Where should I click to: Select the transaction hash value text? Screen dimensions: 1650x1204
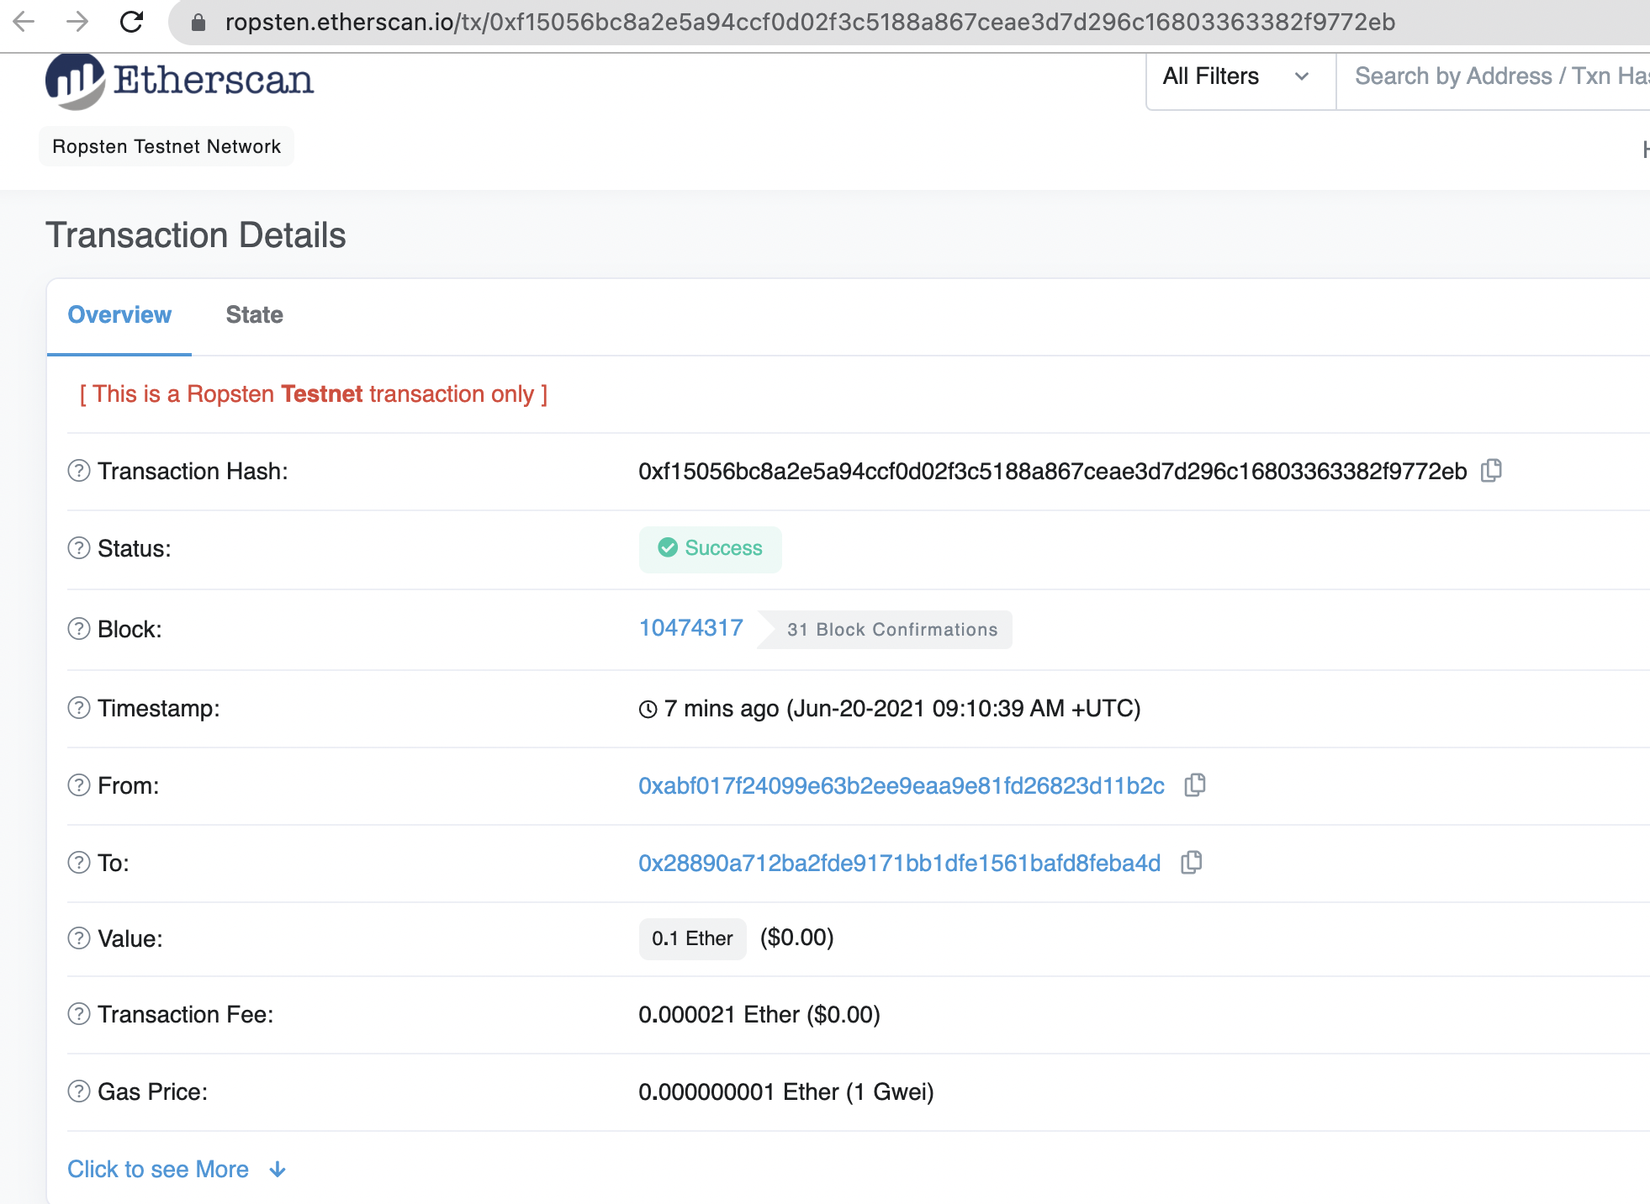[x=1052, y=471]
